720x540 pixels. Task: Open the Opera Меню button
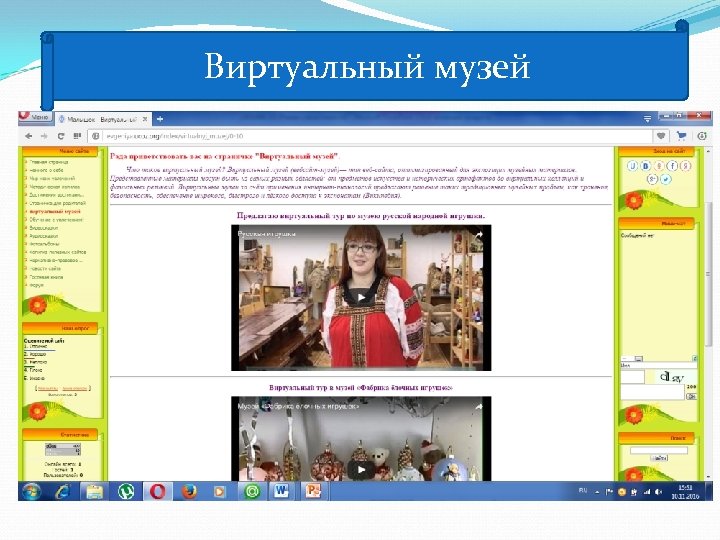[x=36, y=118]
